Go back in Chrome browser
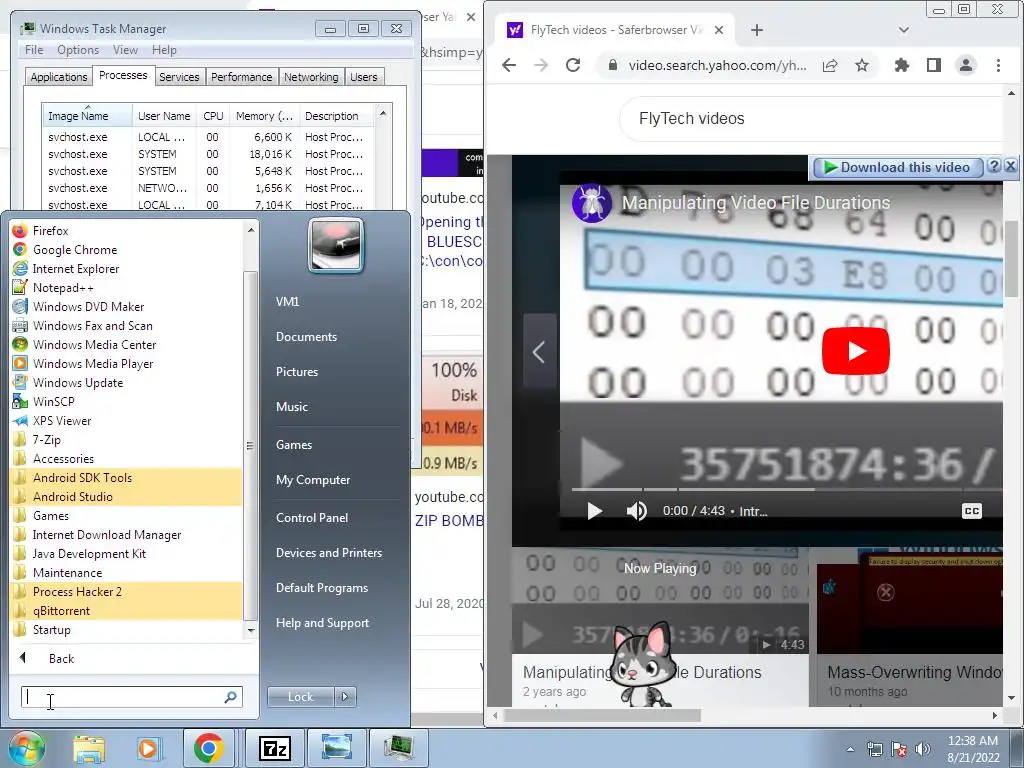Image resolution: width=1024 pixels, height=768 pixels. [509, 65]
